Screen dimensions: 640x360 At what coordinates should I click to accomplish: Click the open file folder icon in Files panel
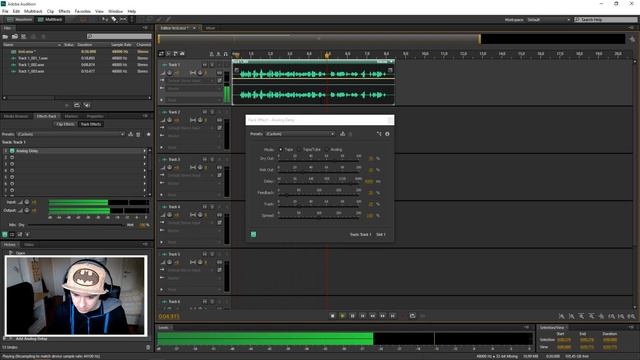(5, 37)
